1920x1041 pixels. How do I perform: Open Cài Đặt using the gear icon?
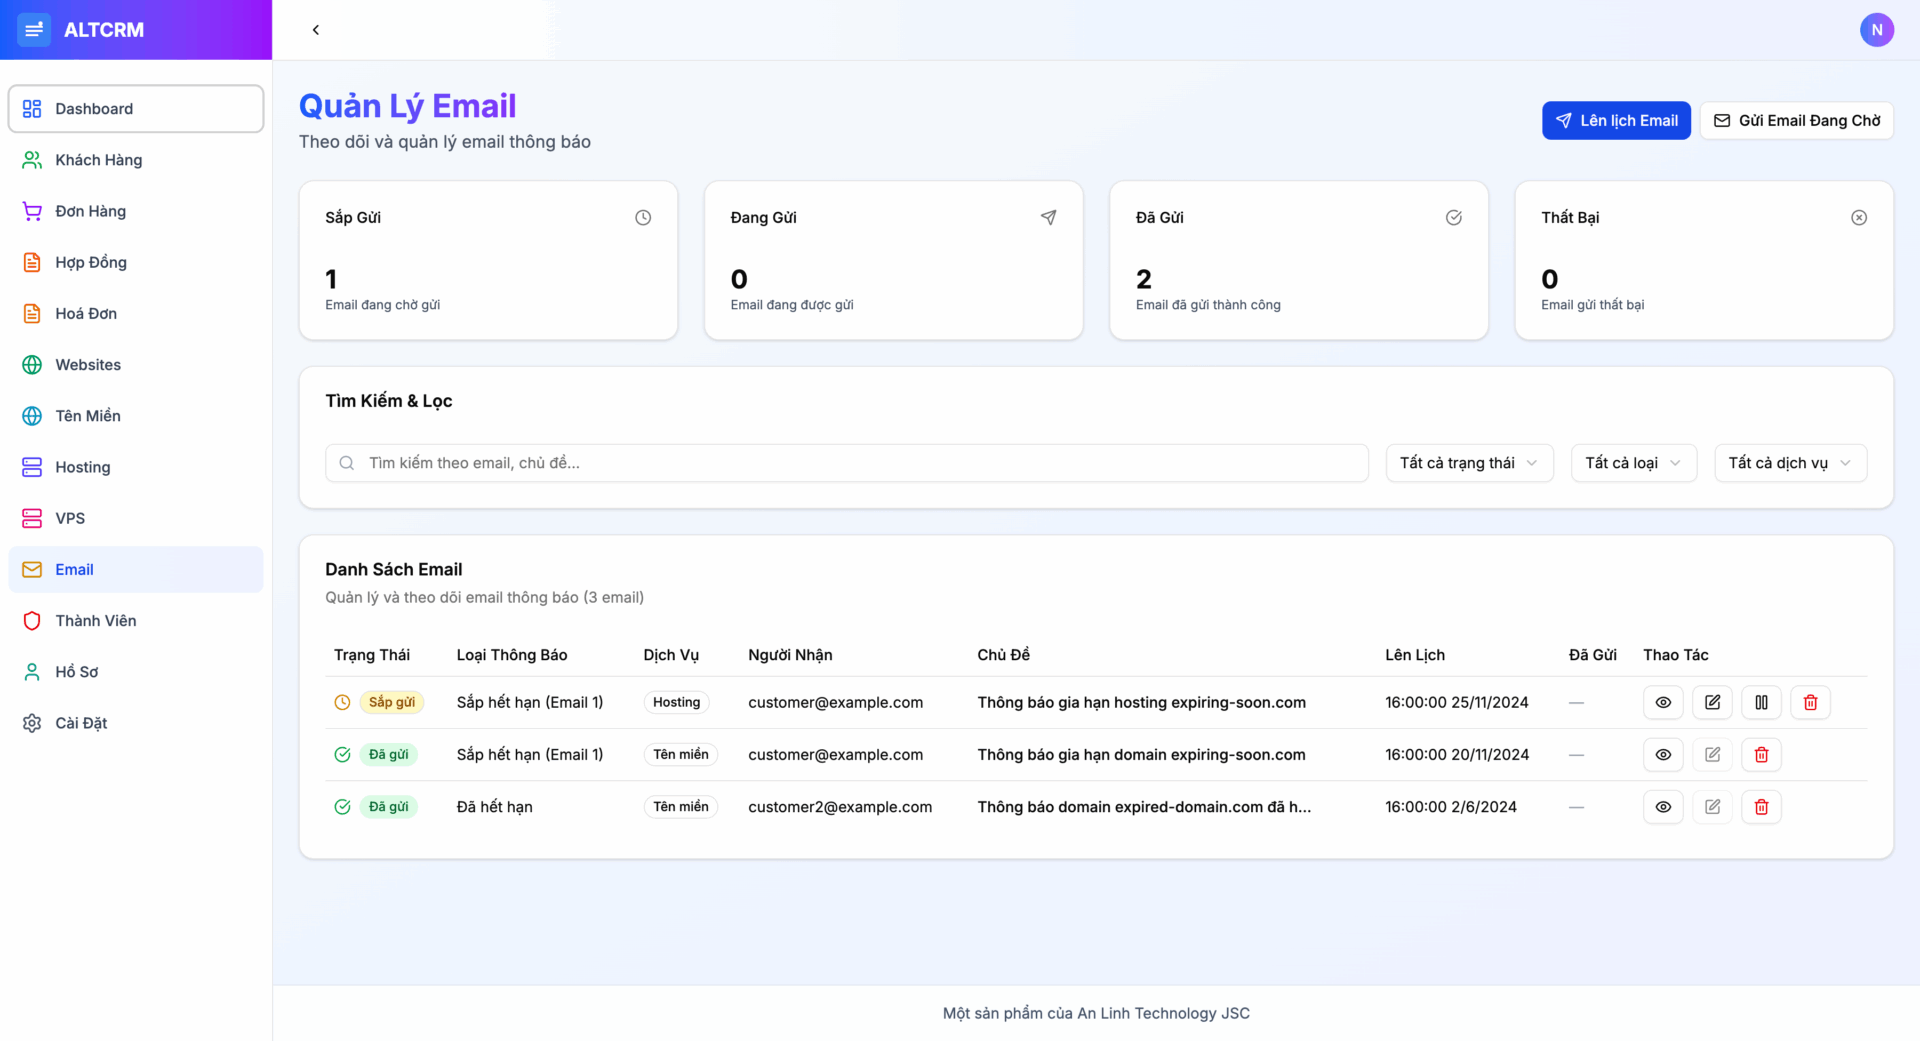coord(31,723)
